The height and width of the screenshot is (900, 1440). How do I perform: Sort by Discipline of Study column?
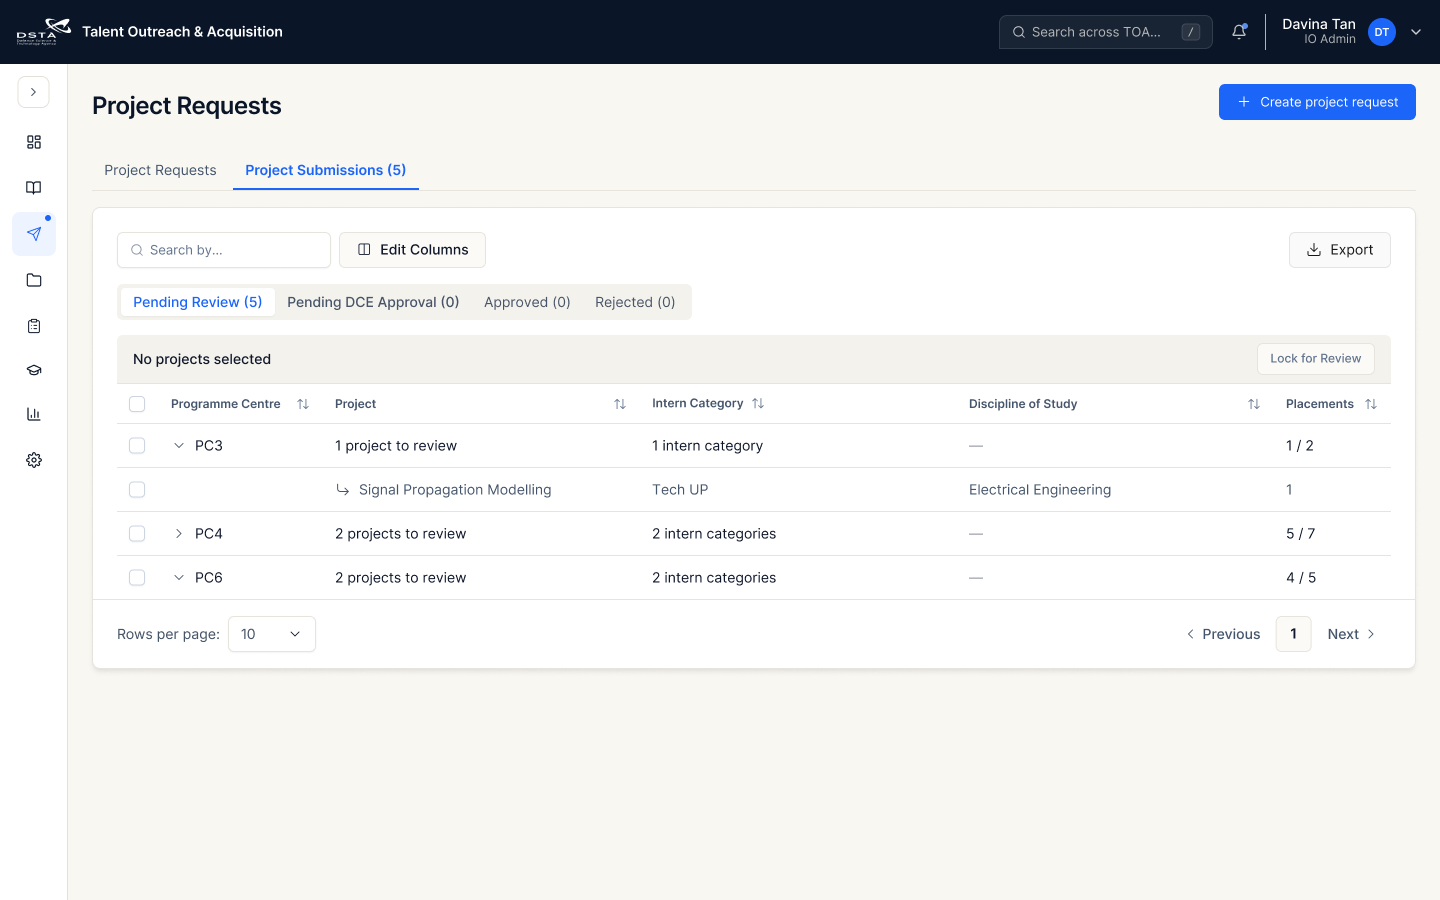[x=1254, y=404]
